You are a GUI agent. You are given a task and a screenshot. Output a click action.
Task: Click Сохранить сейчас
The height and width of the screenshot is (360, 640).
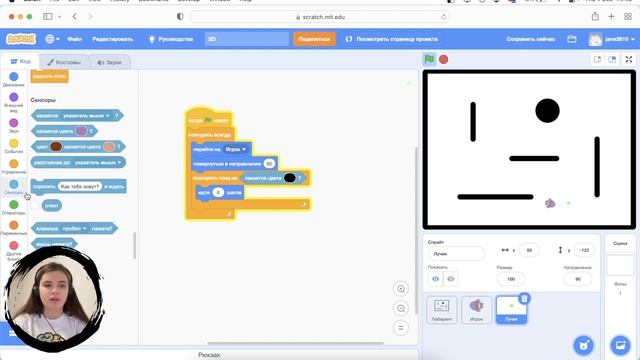click(531, 39)
